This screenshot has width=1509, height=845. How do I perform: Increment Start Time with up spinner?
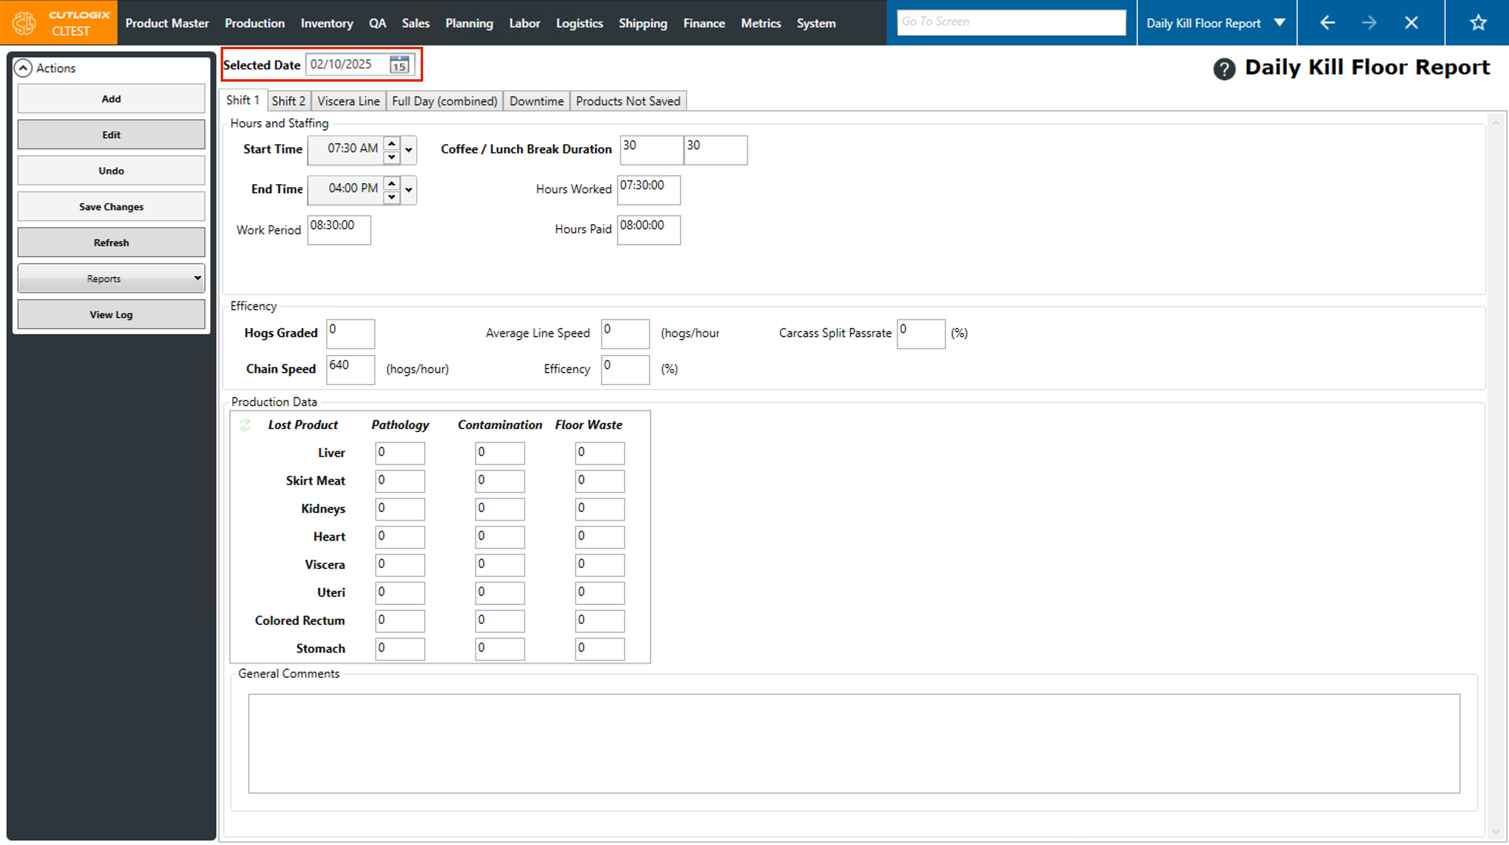392,144
